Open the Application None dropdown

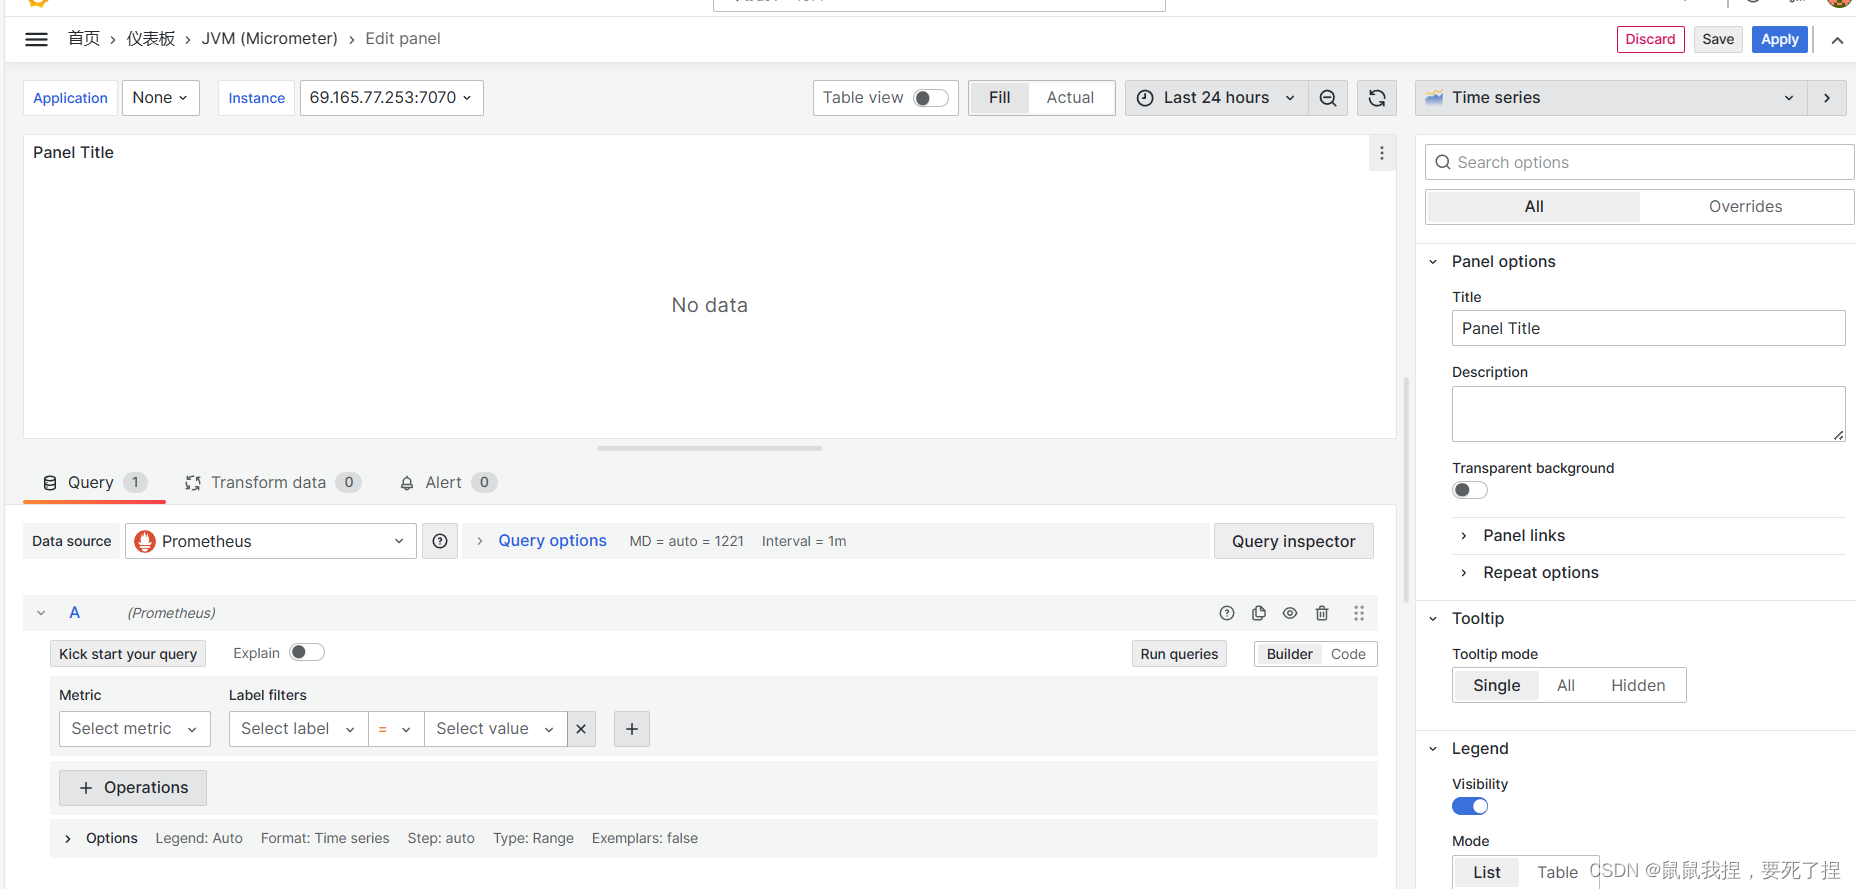[x=161, y=98]
